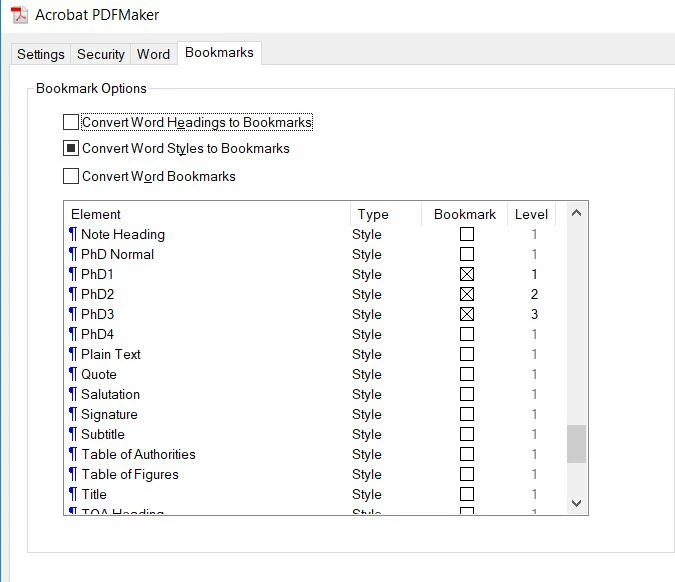The width and height of the screenshot is (675, 582).
Task: Click the paragraph icon beside PhD3
Action: coord(73,314)
